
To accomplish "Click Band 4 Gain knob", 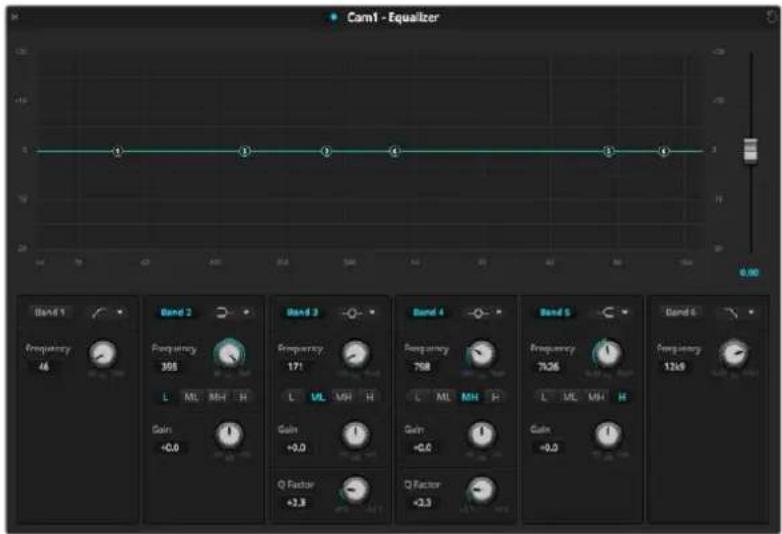I will (x=482, y=435).
